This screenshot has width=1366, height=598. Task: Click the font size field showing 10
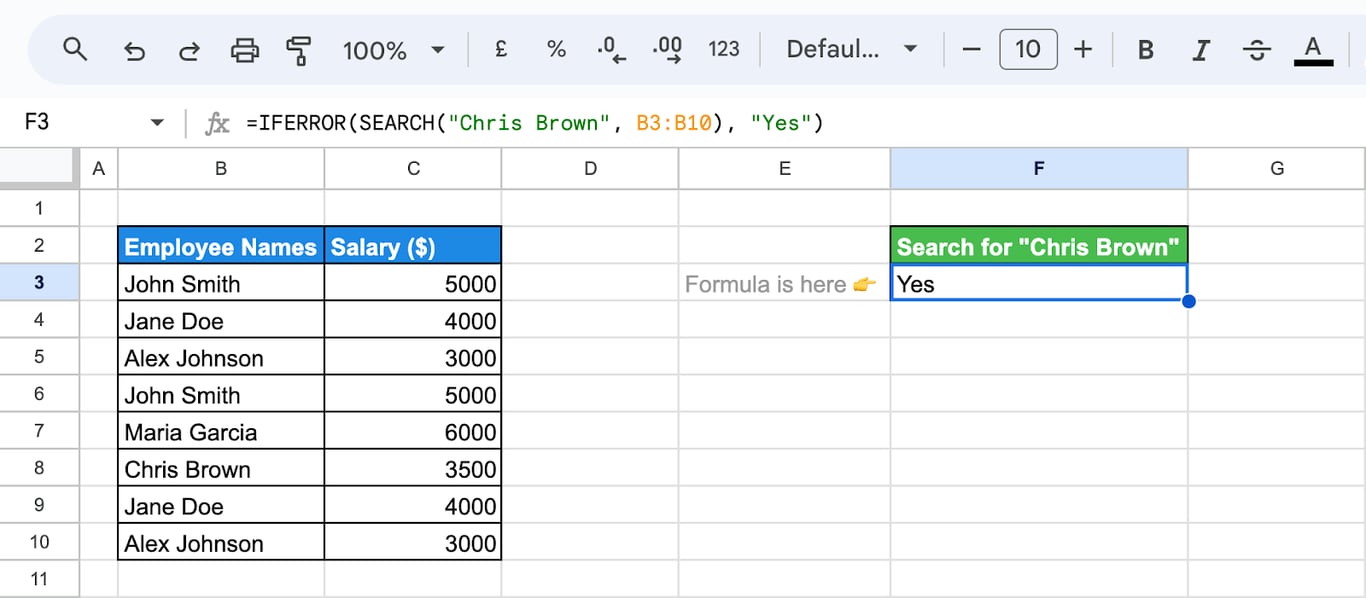pyautogui.click(x=1028, y=49)
